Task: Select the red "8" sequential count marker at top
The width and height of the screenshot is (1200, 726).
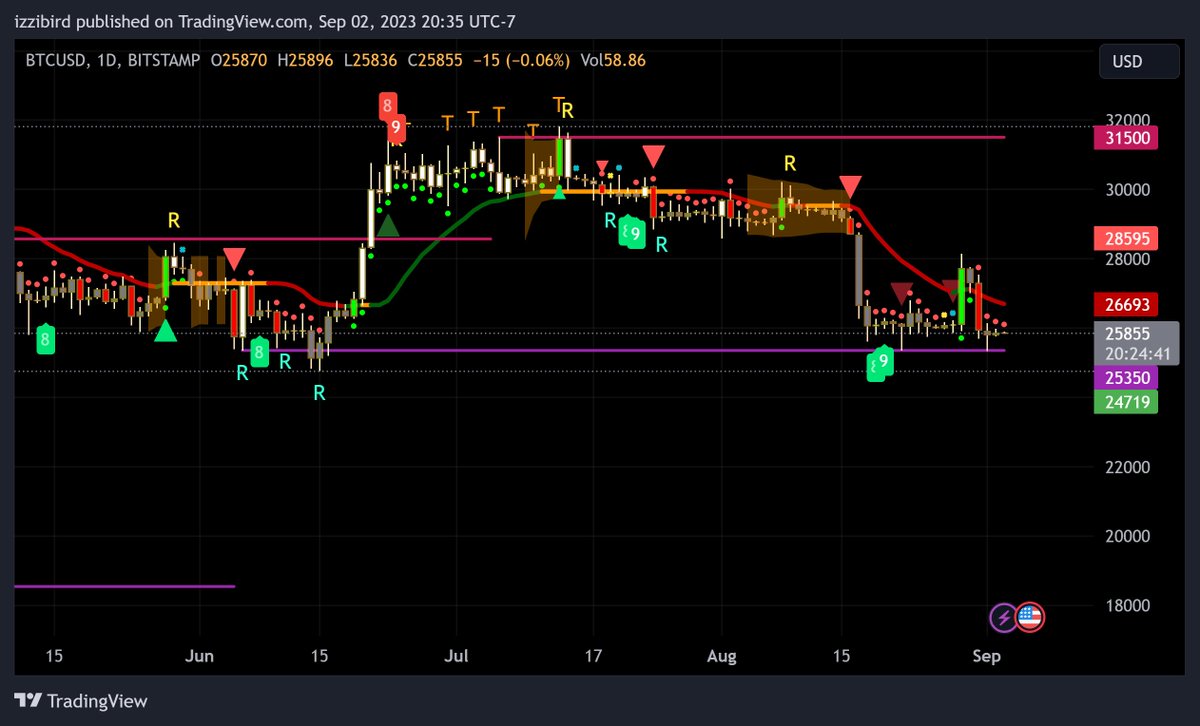Action: click(x=388, y=103)
